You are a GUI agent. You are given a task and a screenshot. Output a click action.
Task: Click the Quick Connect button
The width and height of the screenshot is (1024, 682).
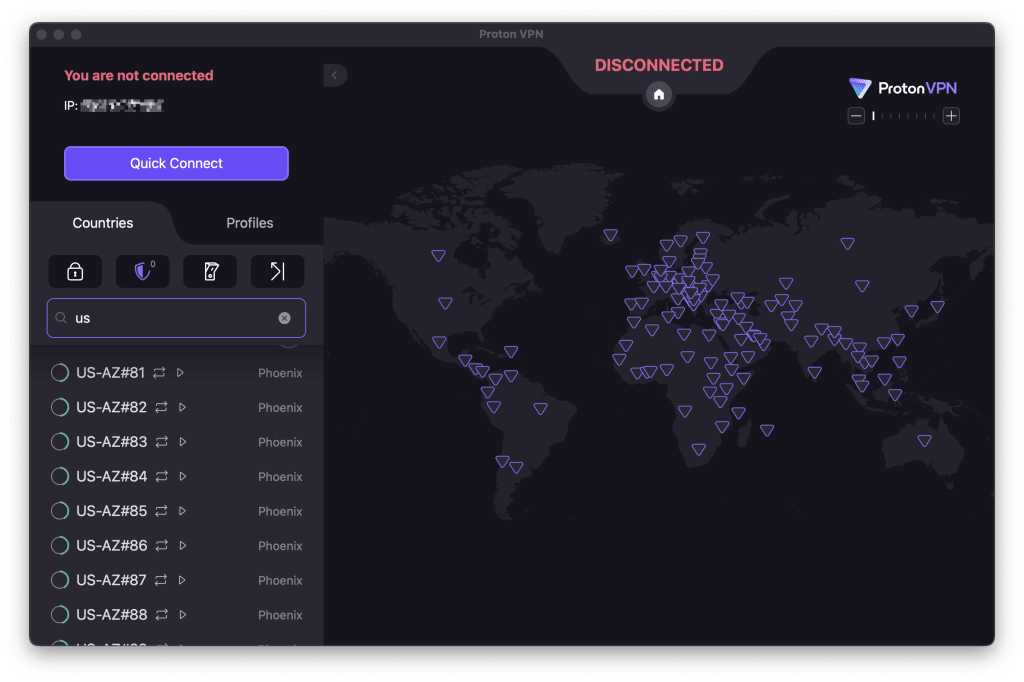(176, 163)
